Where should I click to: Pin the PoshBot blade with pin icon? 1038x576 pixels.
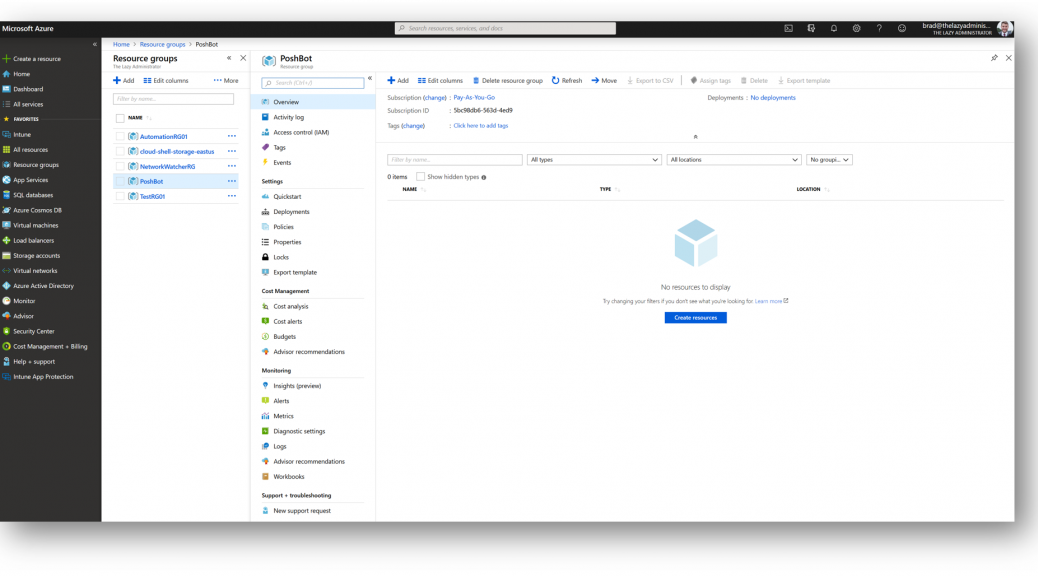[x=994, y=58]
